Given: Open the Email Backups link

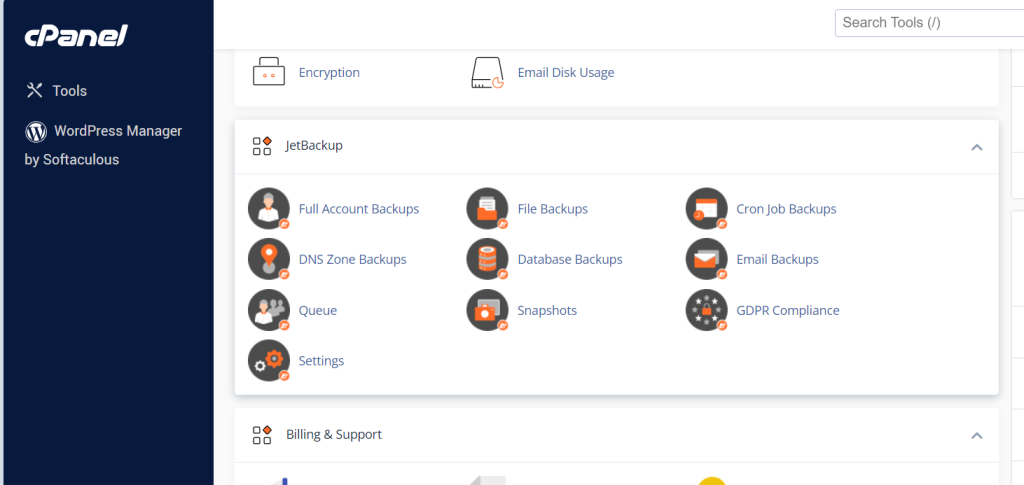Looking at the screenshot, I should click(777, 259).
